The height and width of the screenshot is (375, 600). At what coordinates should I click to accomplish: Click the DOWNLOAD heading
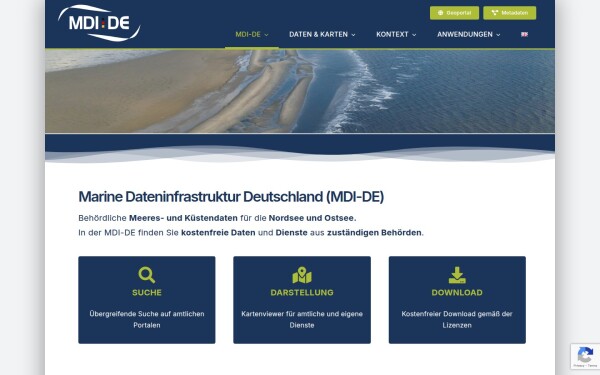[x=457, y=293]
